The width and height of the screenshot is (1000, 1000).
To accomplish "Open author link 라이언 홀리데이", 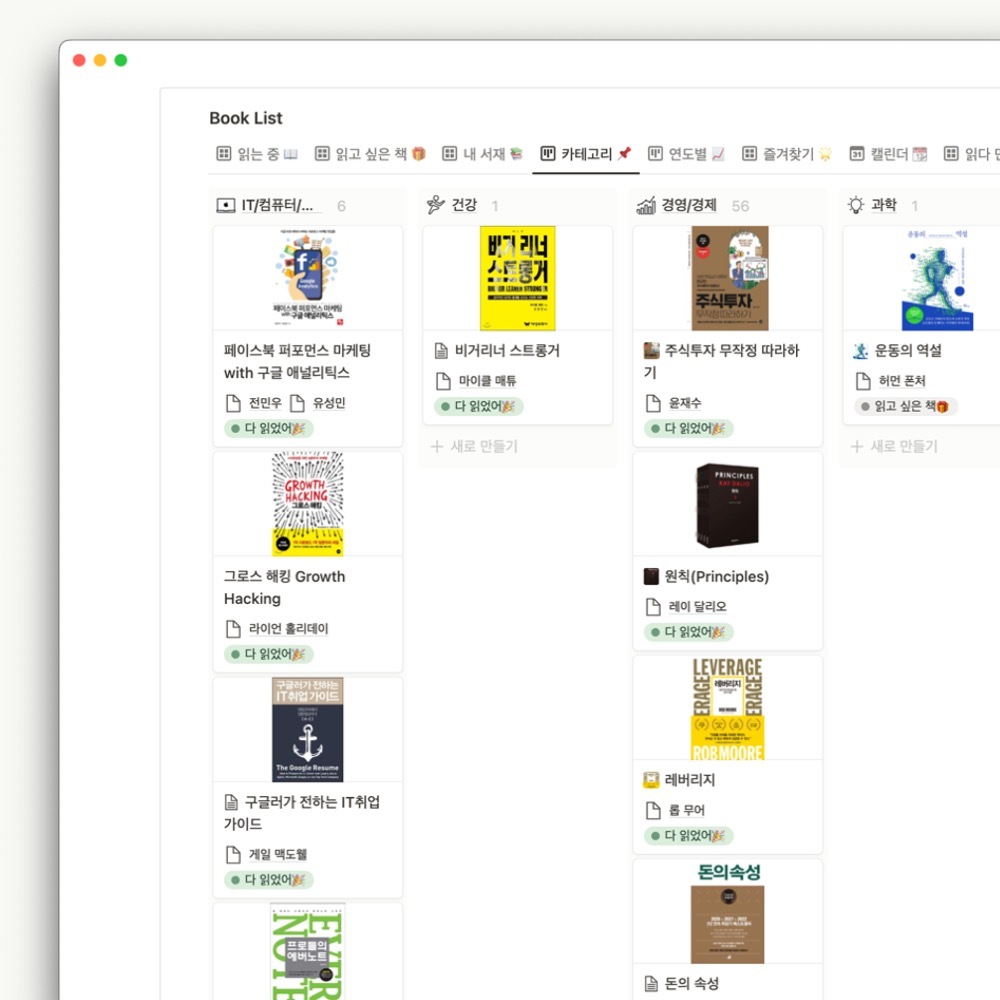I will point(288,629).
